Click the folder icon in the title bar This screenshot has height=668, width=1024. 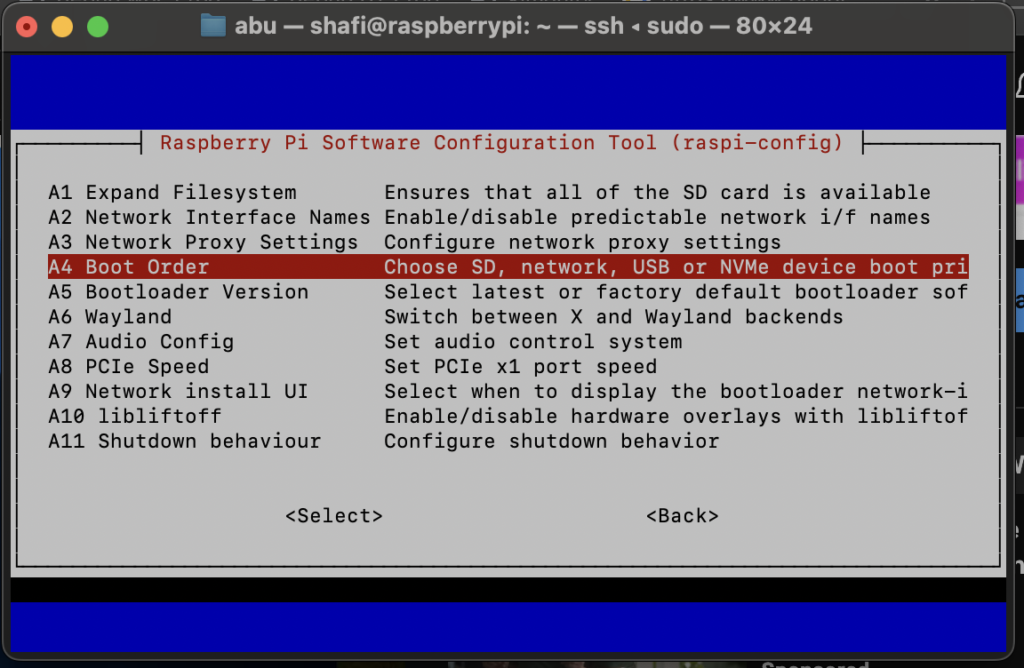click(x=213, y=26)
